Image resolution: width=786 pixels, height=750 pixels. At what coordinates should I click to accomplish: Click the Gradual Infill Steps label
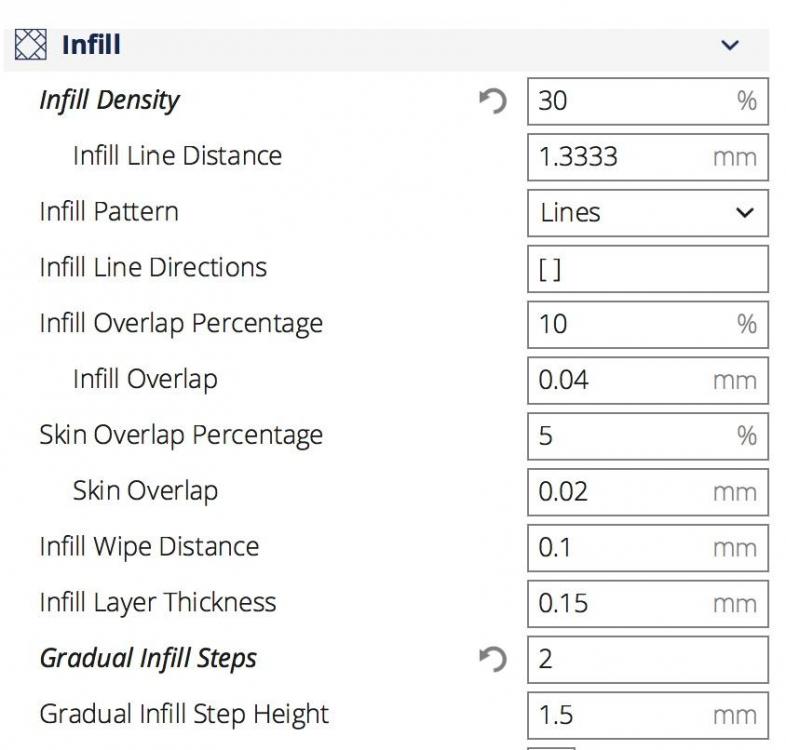[148, 658]
